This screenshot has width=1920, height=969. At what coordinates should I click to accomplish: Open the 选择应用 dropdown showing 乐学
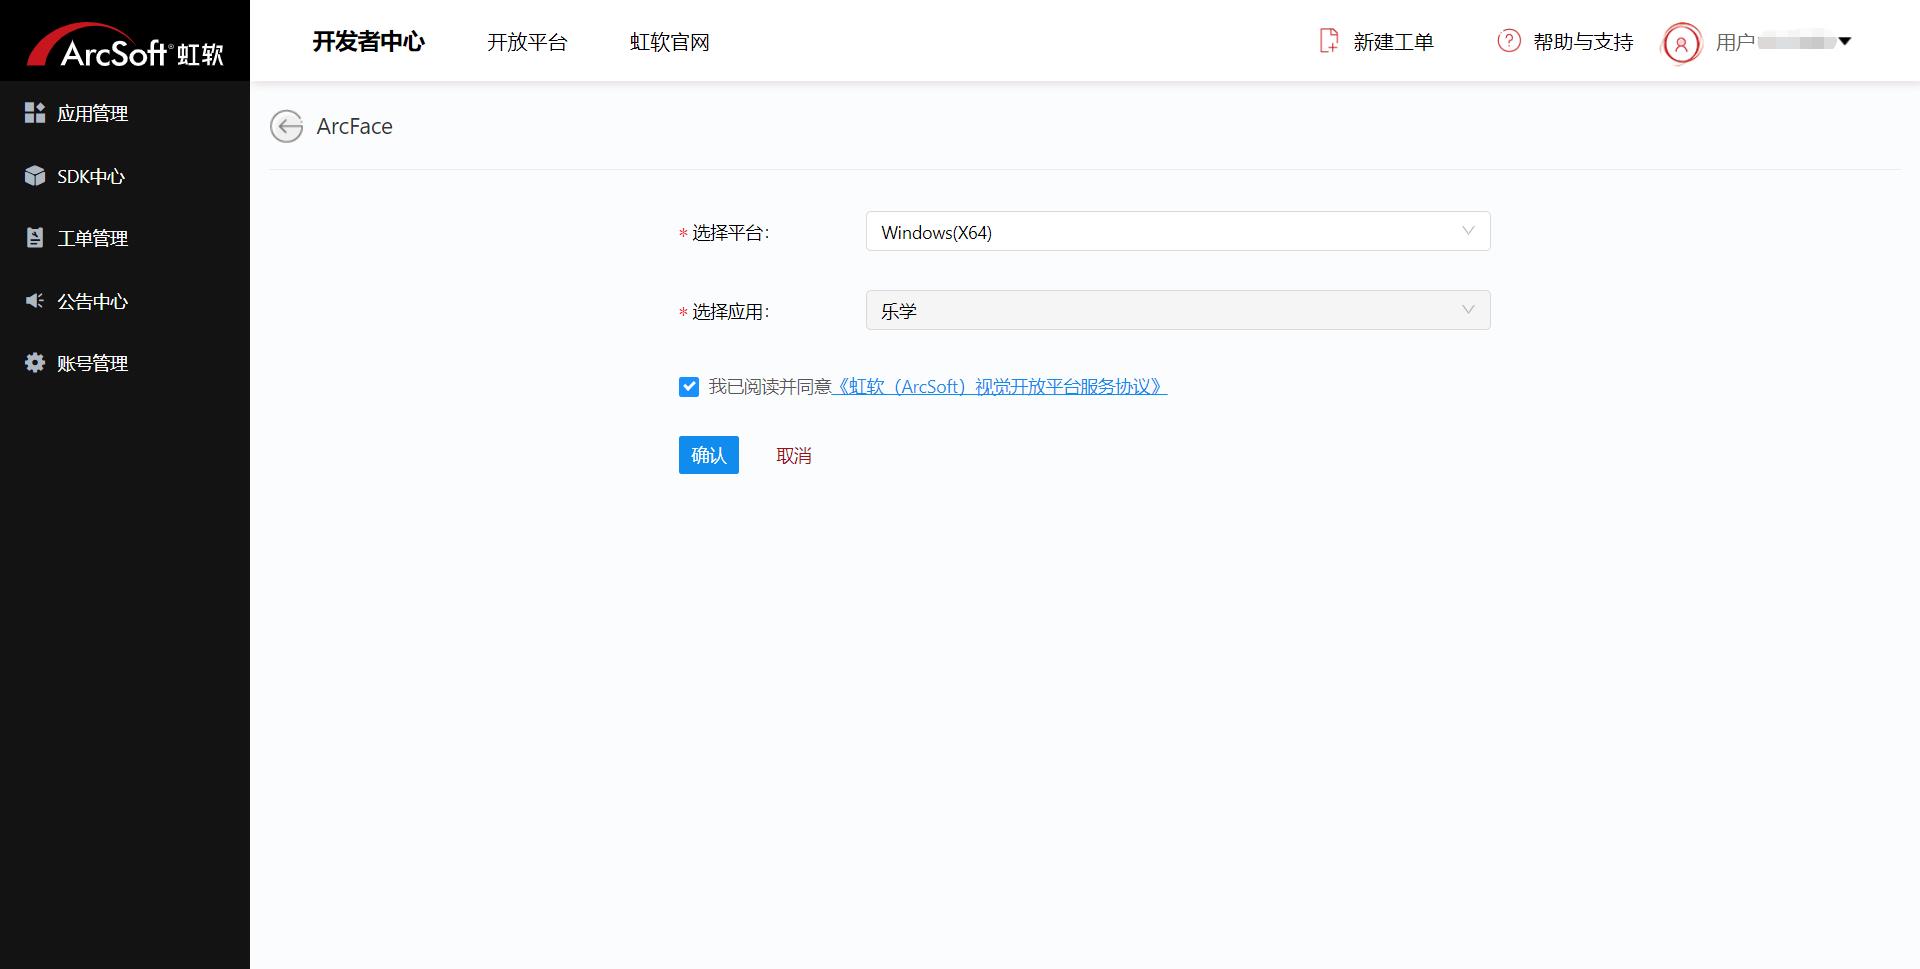1178,310
